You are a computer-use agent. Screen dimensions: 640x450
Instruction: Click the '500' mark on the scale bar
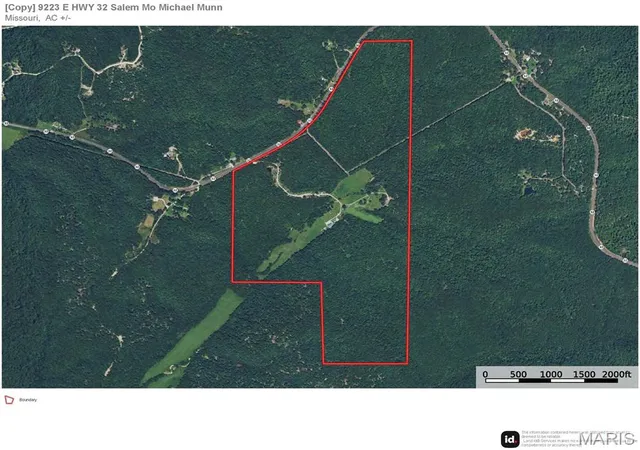click(518, 374)
